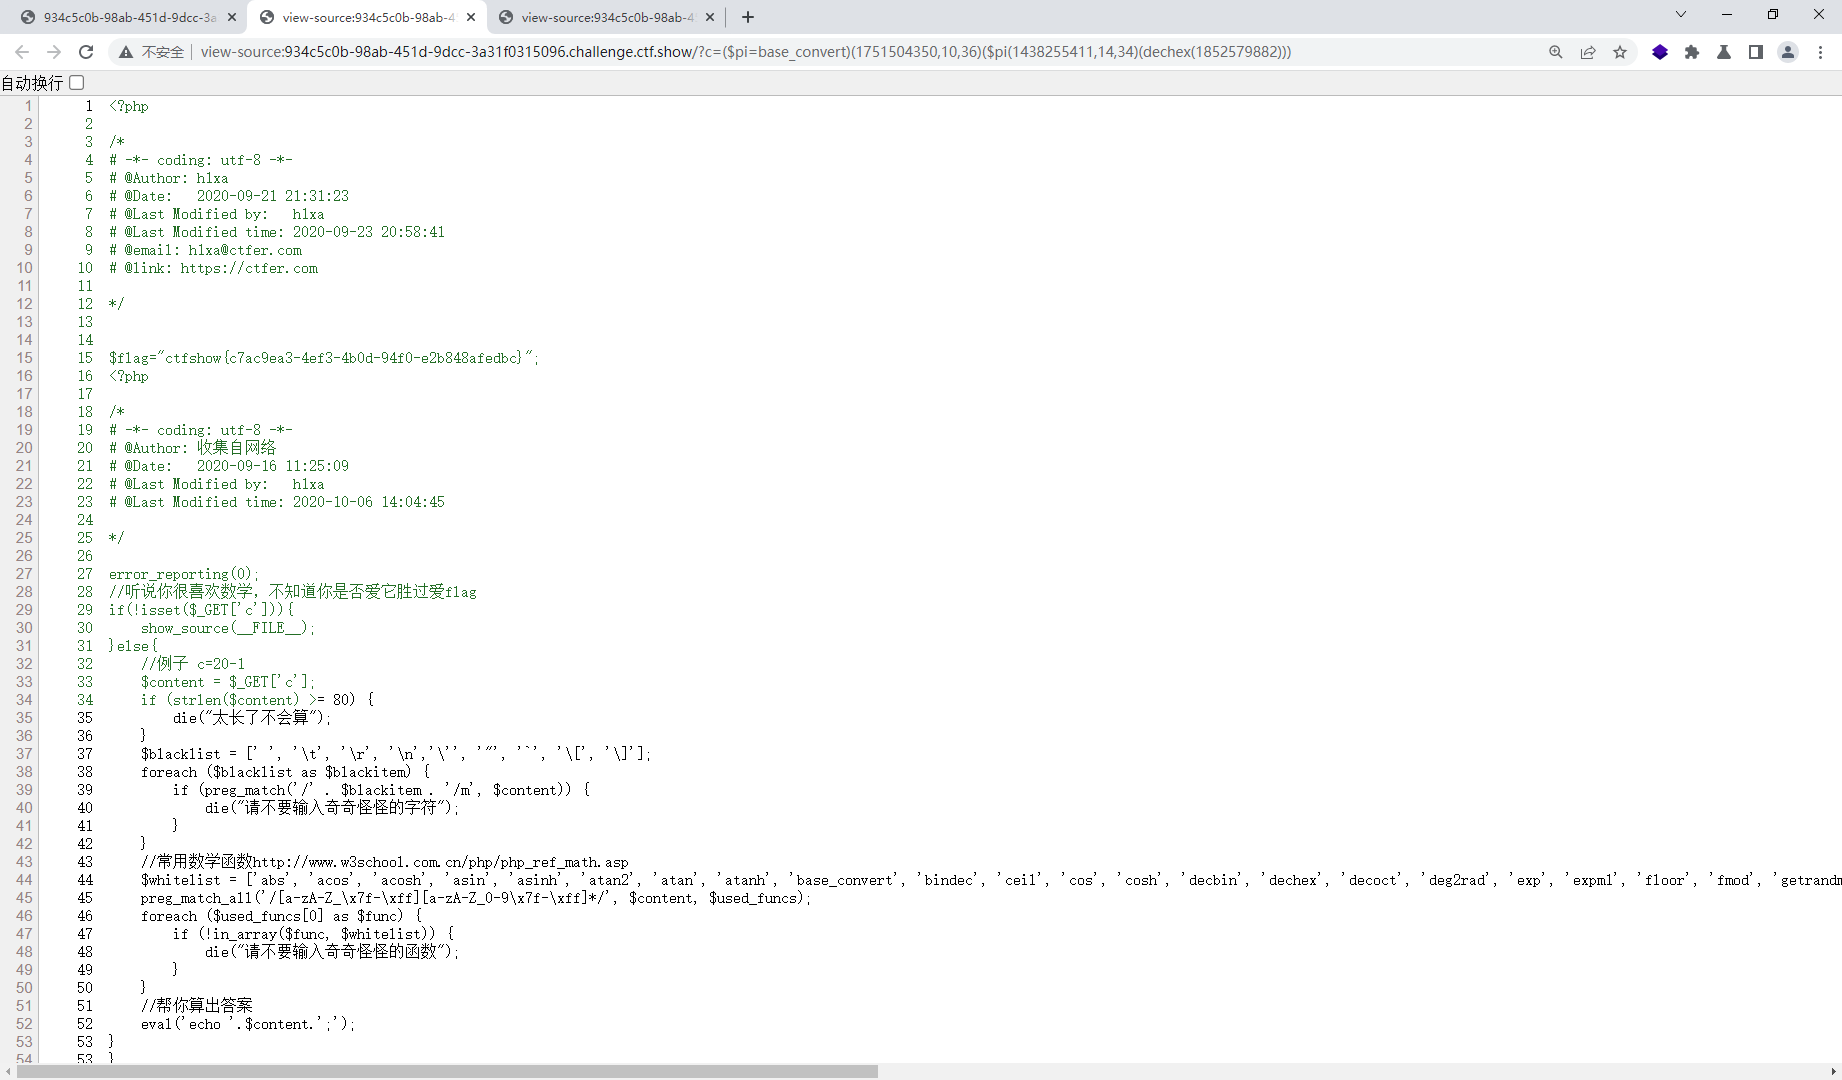Click the @Author: 收集自网络 line
Screen dimensions: 1842x1080
point(193,448)
